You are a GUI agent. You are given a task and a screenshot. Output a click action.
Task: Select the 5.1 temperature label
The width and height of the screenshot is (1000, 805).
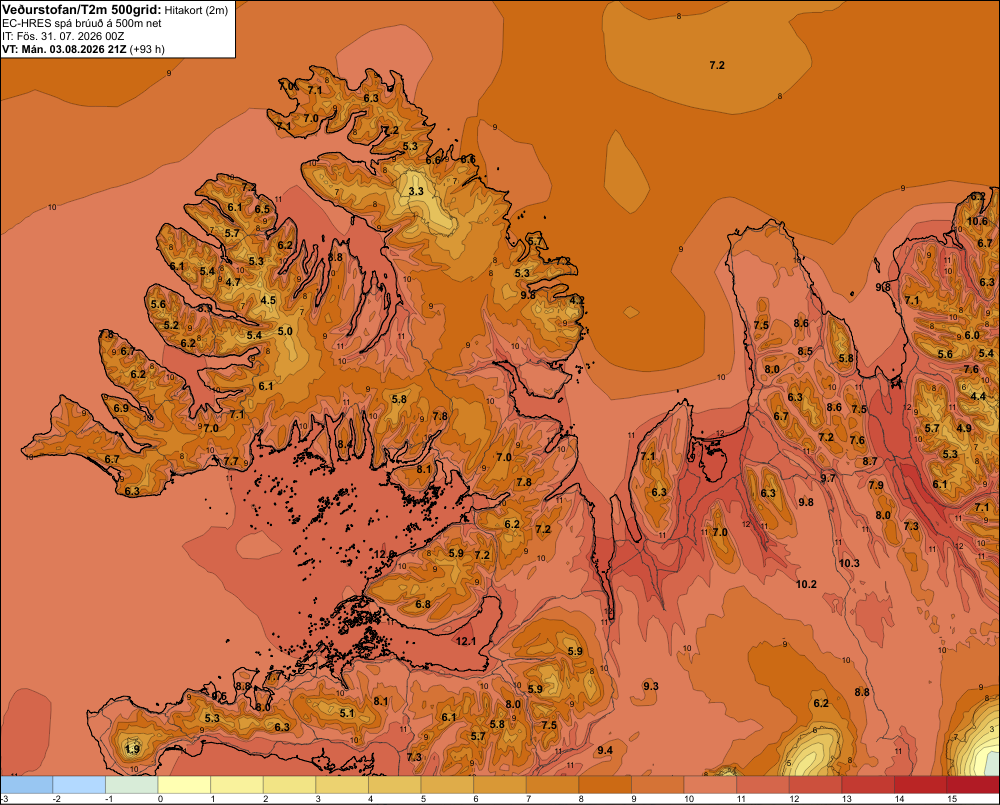[x=347, y=713]
